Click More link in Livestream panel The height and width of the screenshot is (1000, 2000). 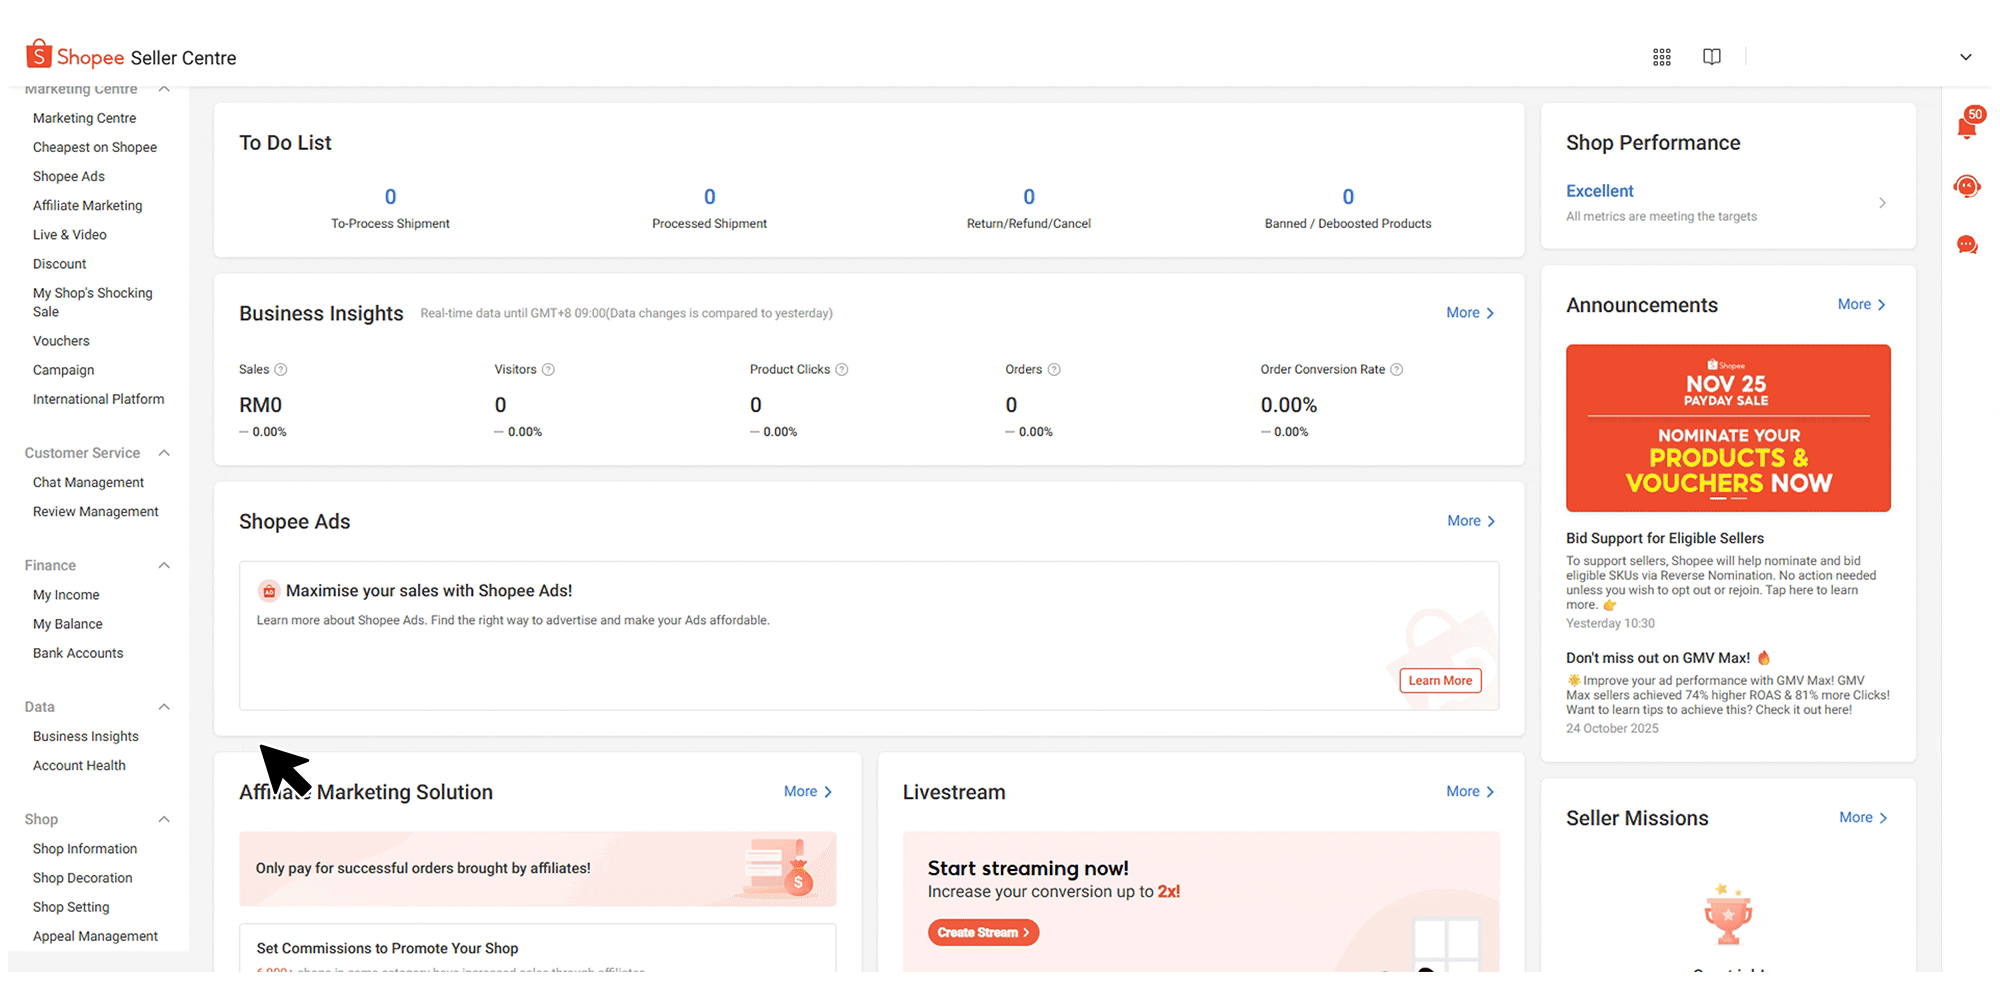[x=1470, y=792]
